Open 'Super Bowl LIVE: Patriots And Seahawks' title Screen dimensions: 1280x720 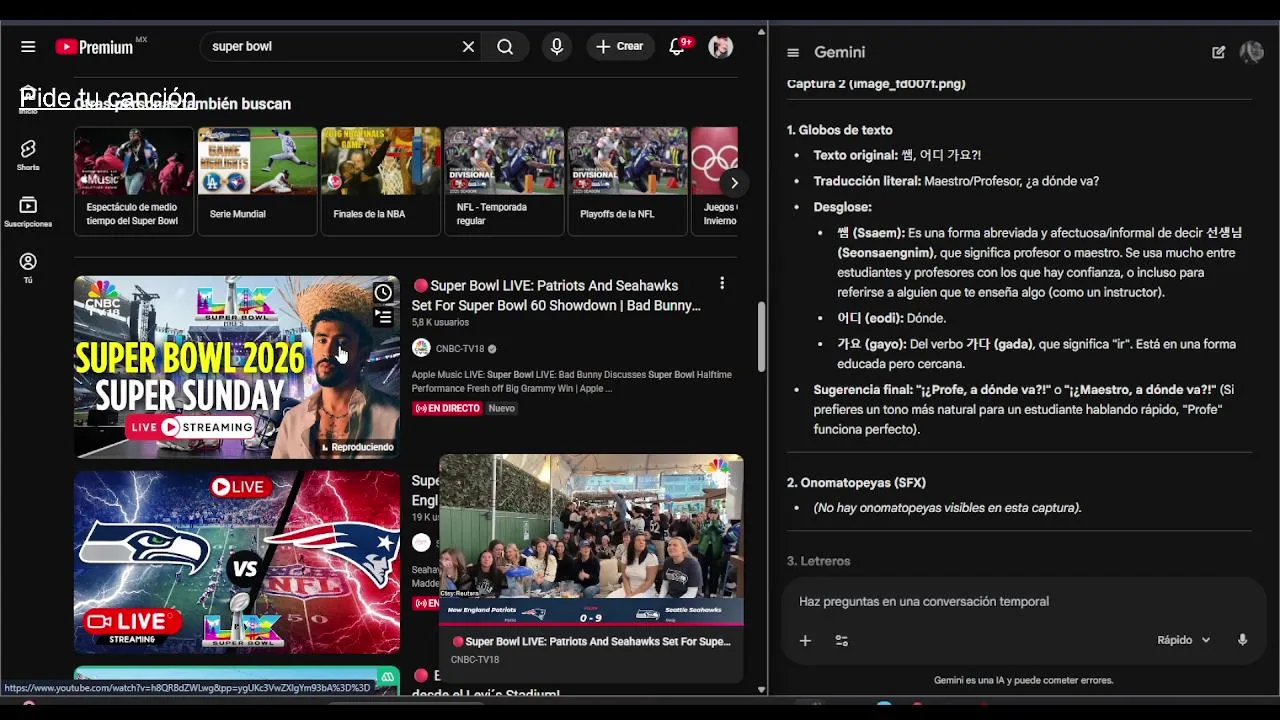556,295
